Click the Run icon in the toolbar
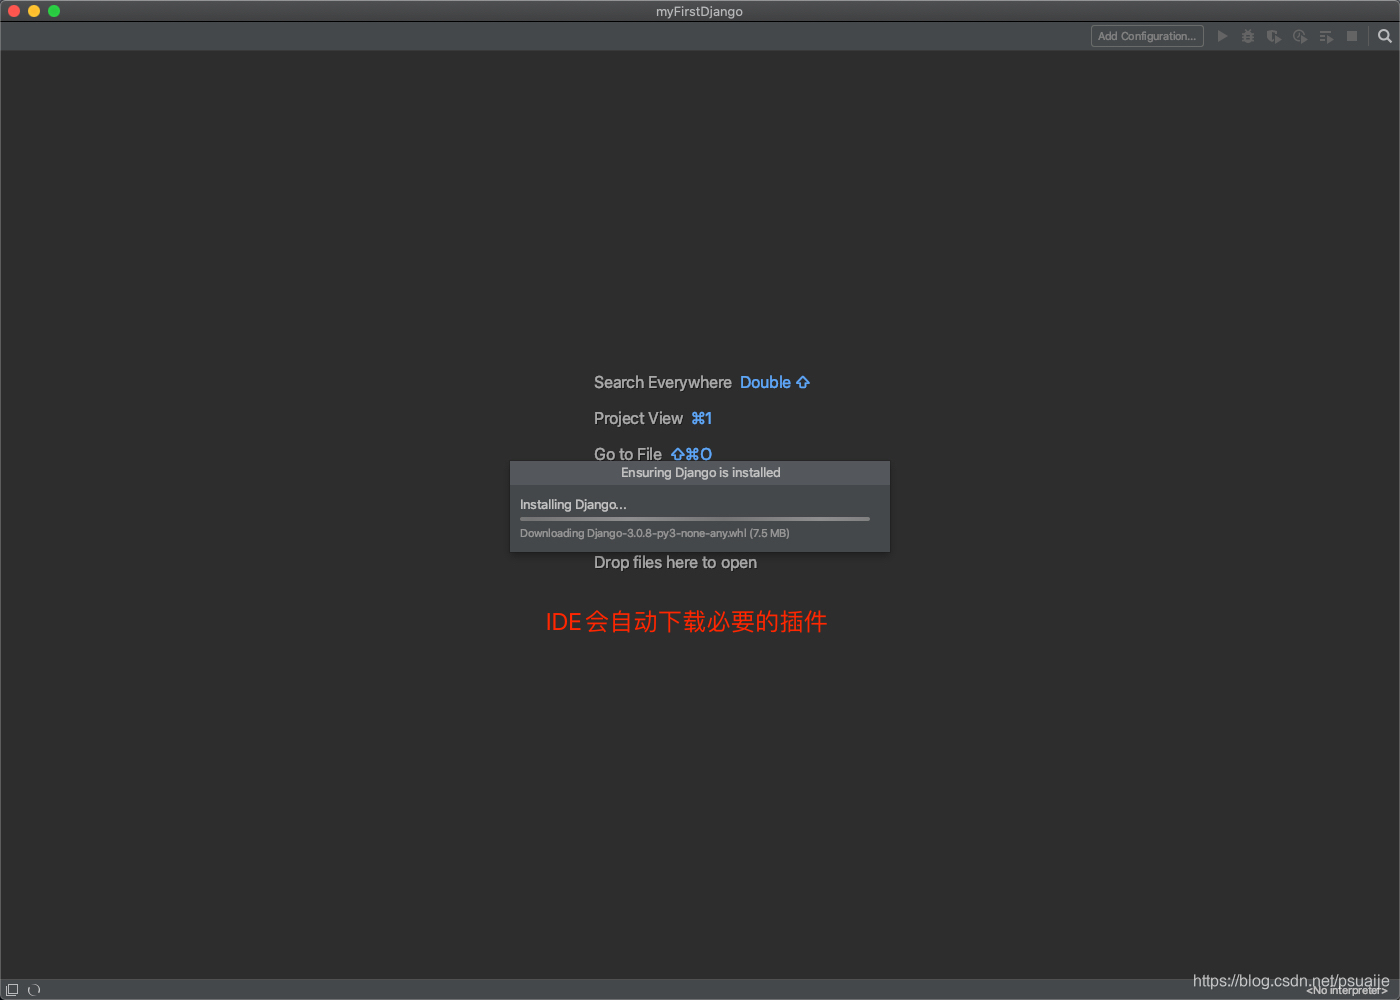1400x1000 pixels. (x=1222, y=36)
